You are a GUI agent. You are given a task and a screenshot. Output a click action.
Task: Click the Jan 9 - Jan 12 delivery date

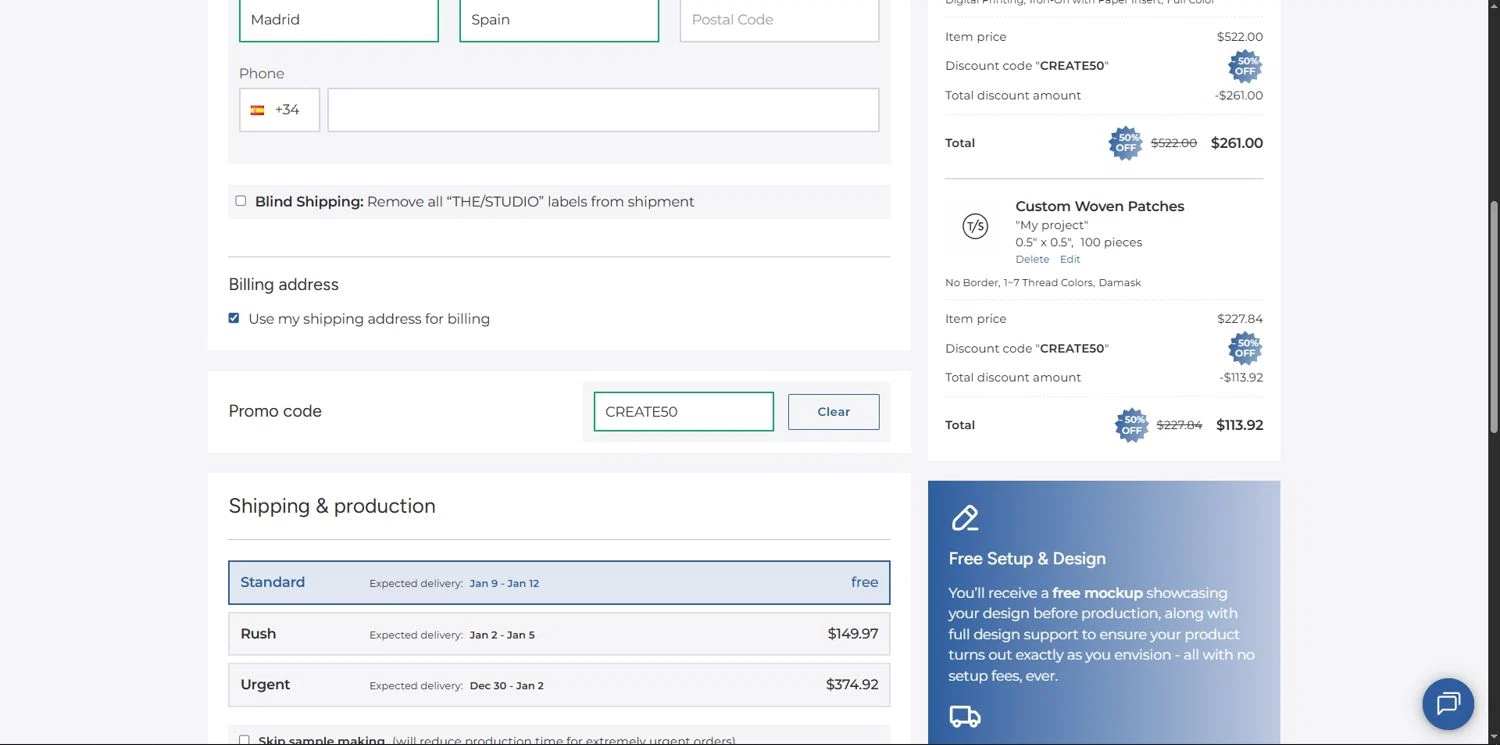(x=504, y=584)
